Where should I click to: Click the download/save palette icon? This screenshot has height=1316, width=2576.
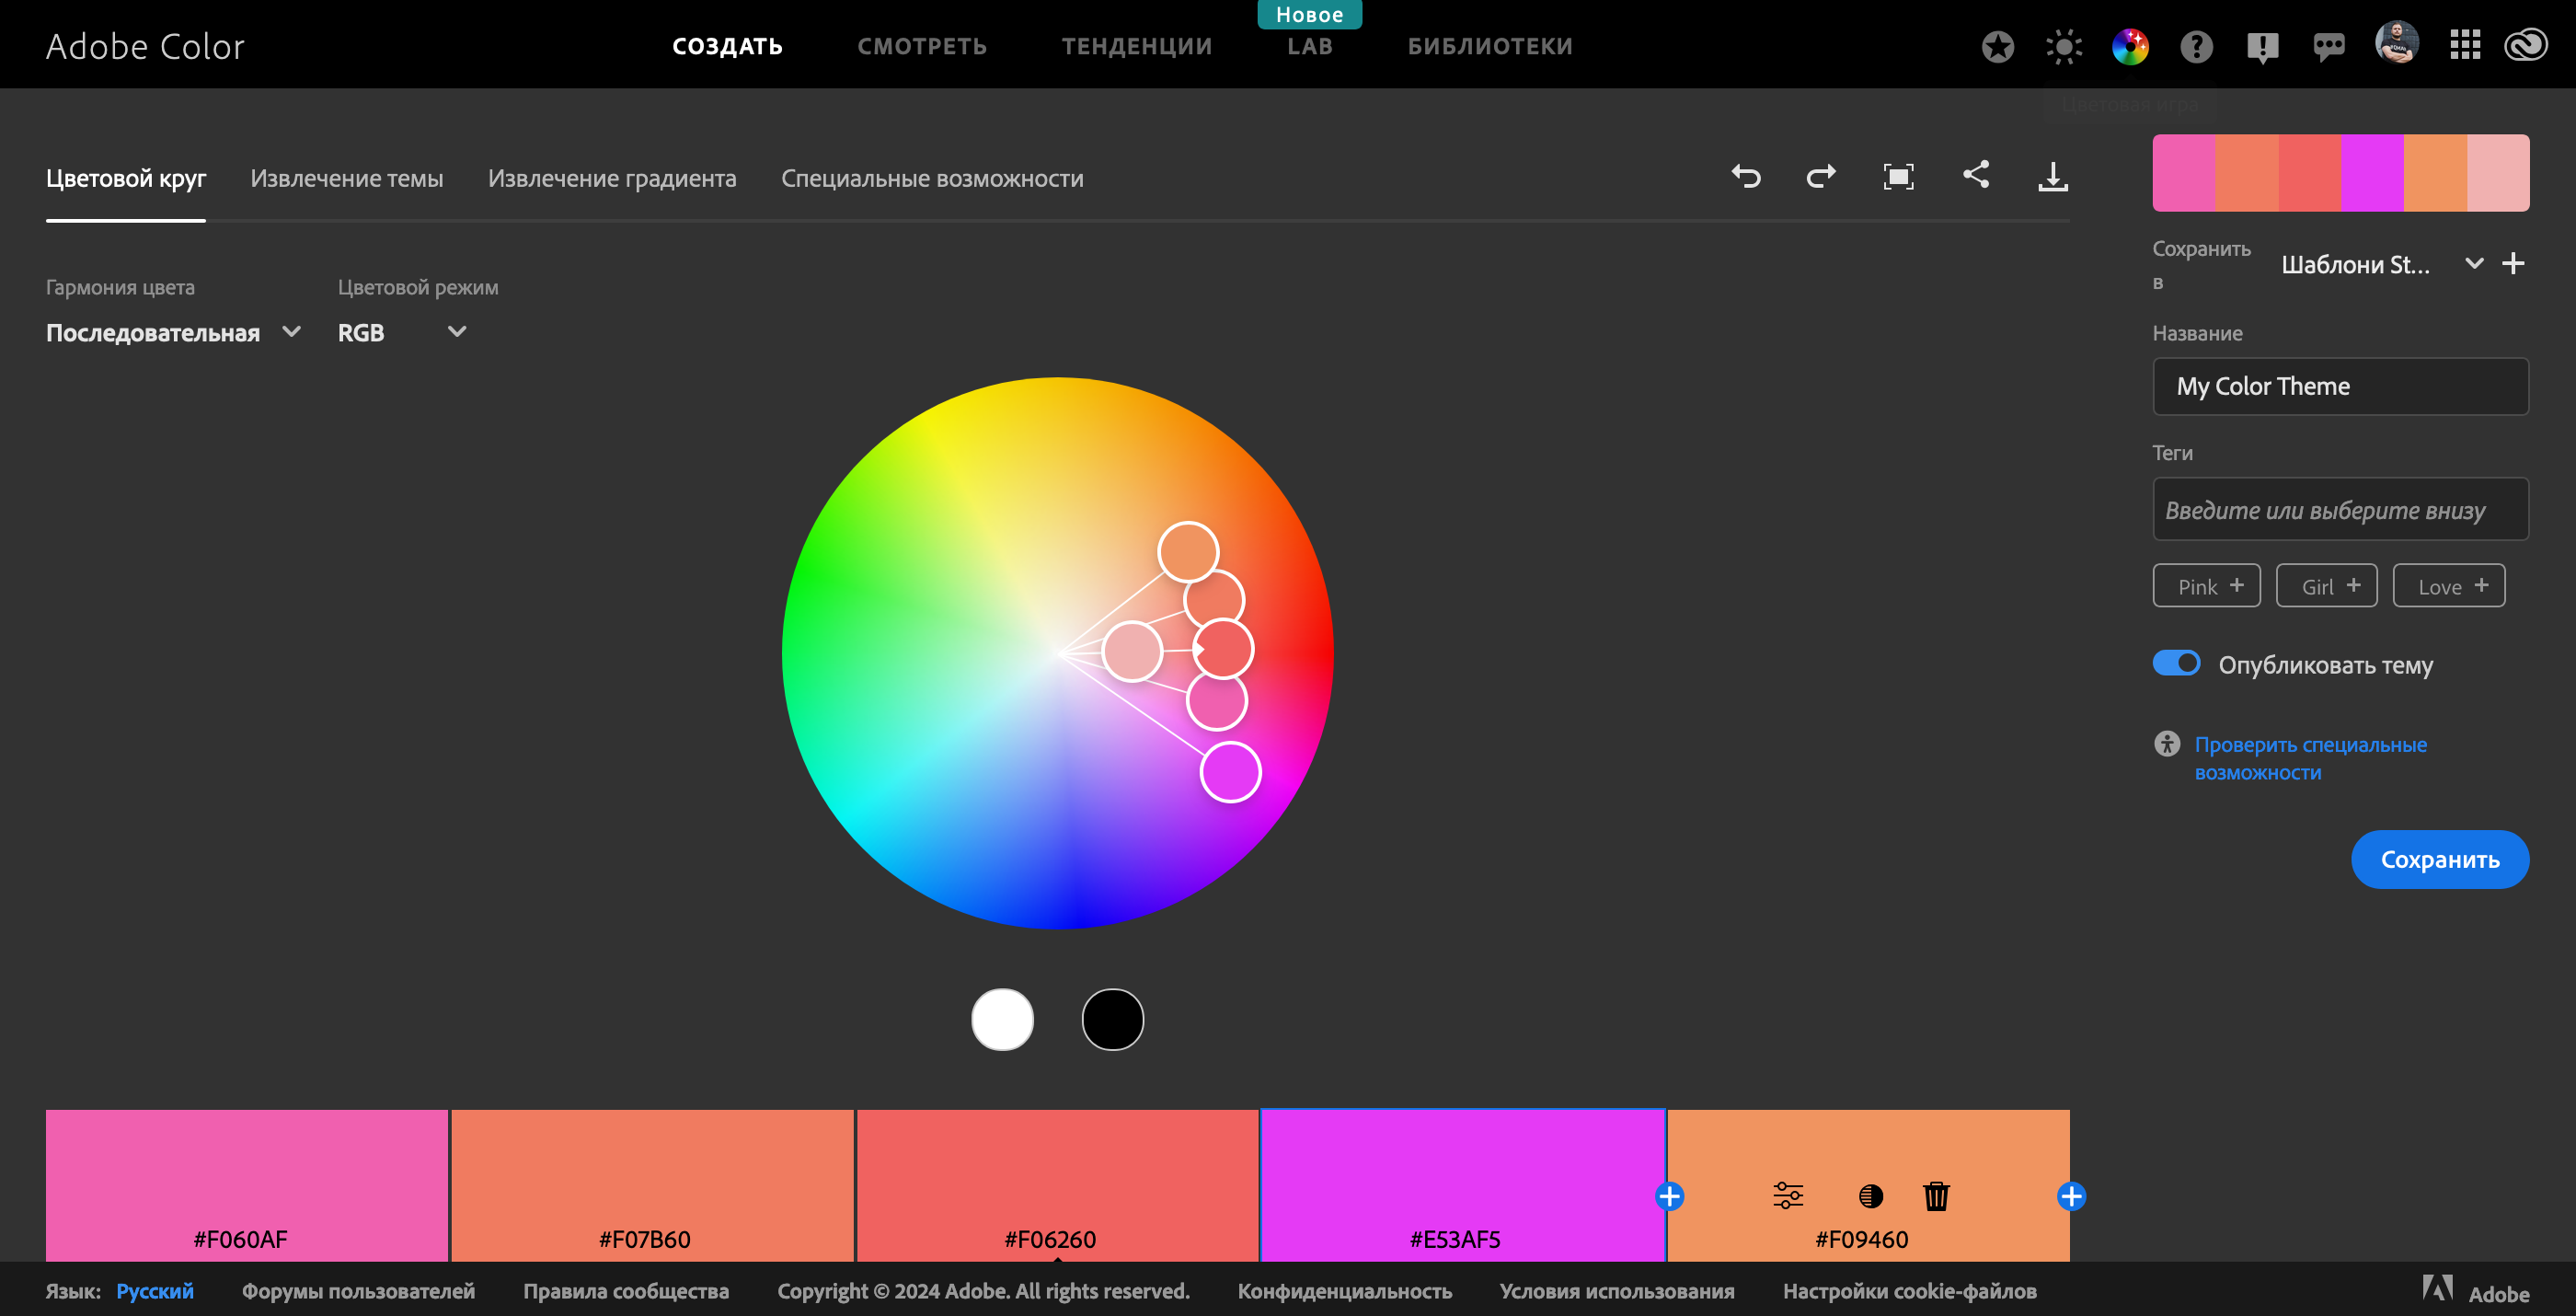2051,177
